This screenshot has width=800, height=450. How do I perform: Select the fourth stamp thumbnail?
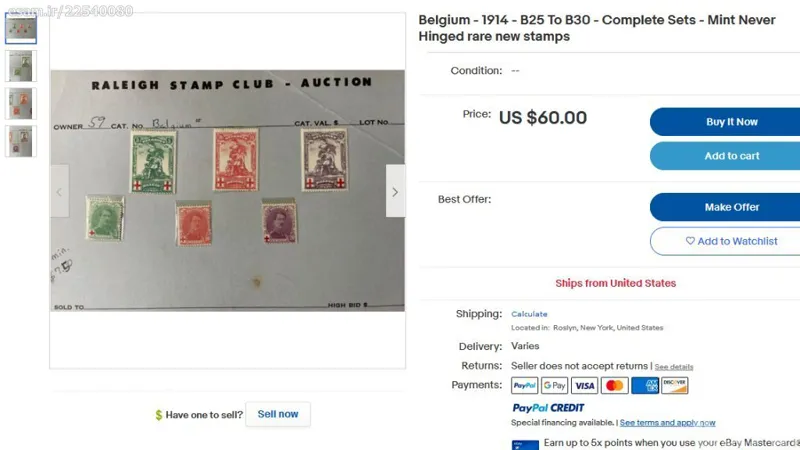pyautogui.click(x=21, y=141)
